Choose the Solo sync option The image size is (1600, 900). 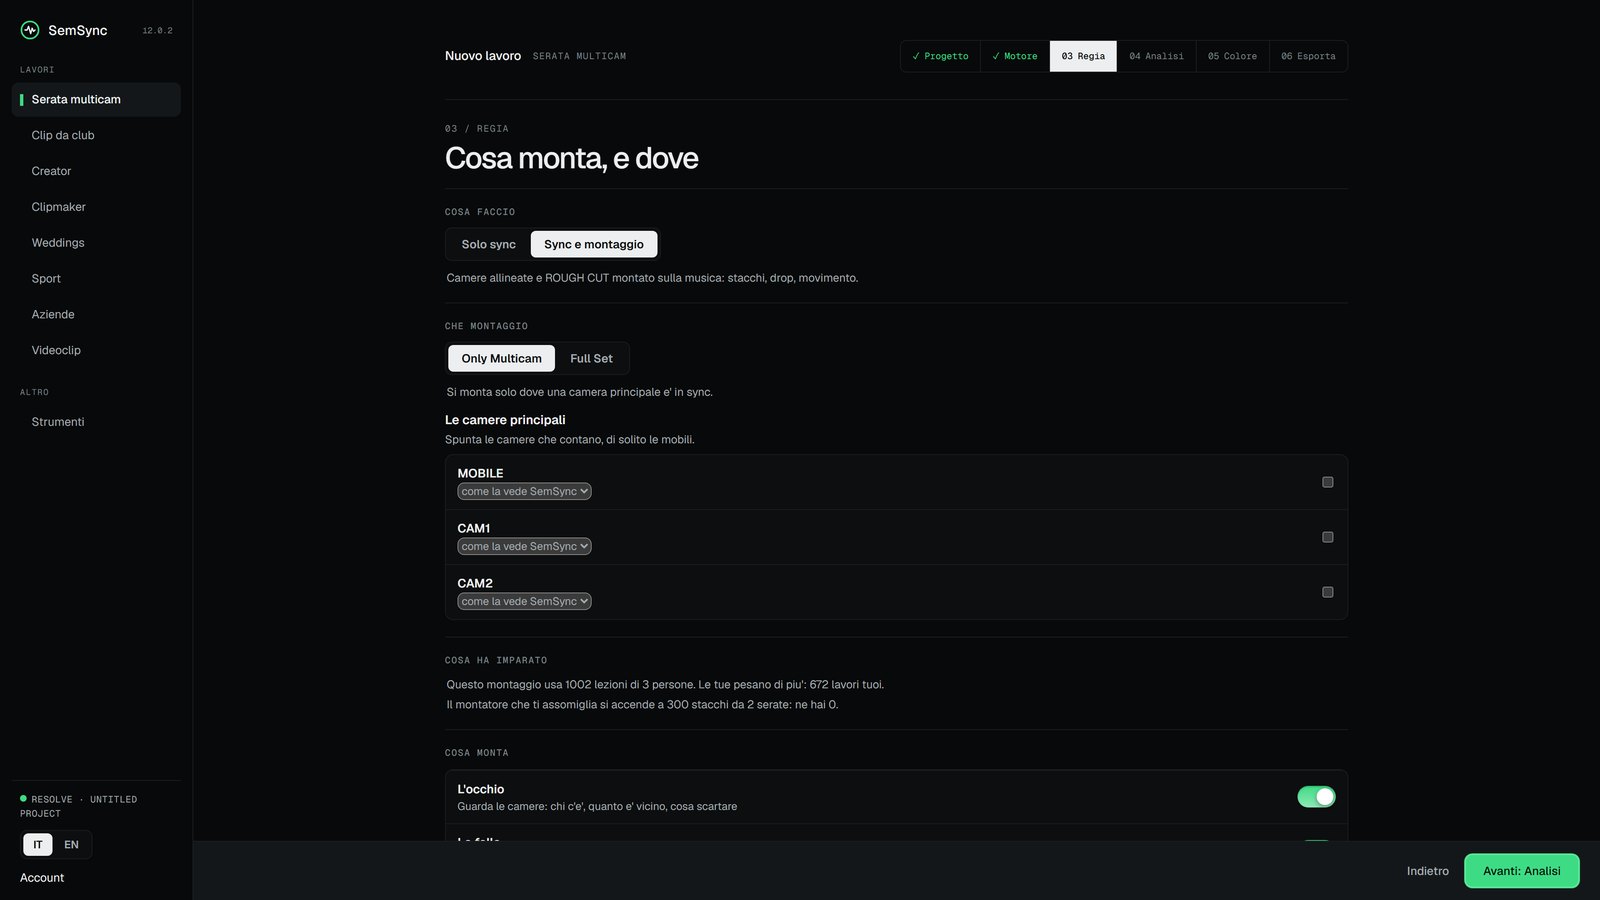489,244
